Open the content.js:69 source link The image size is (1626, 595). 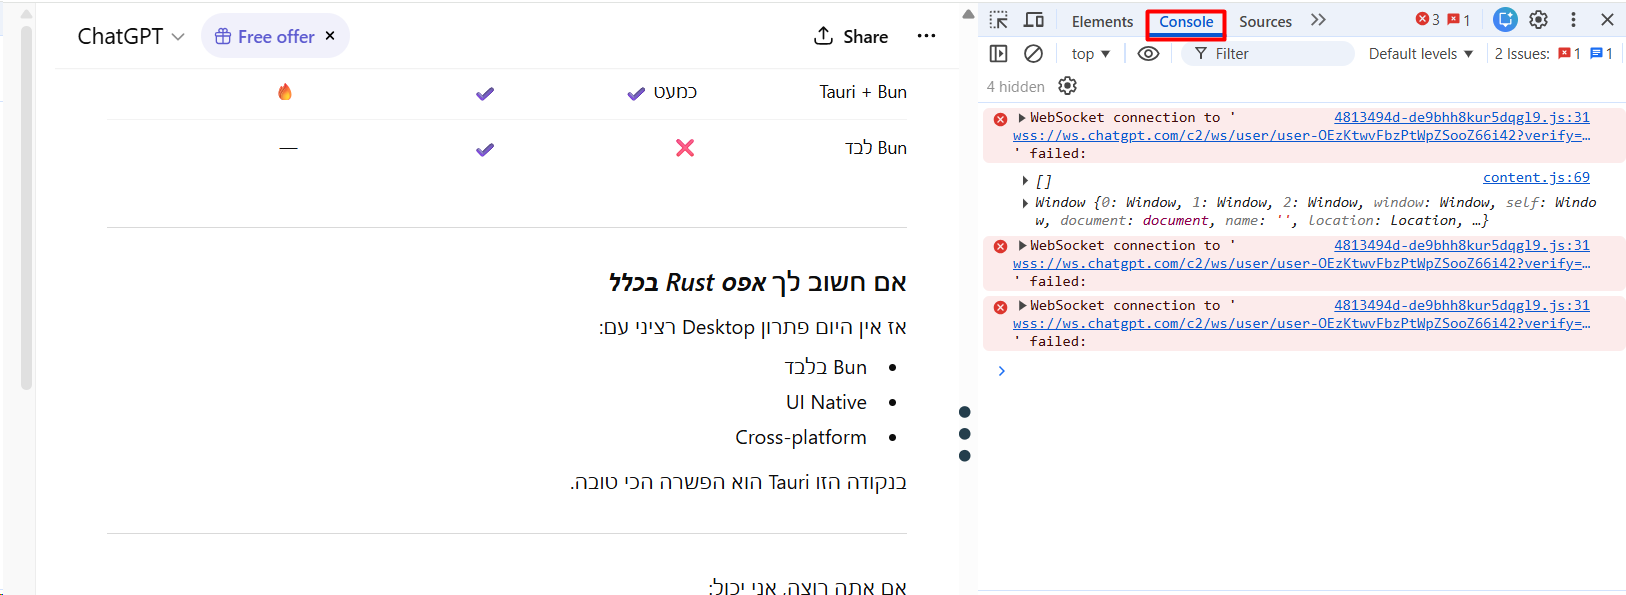[x=1535, y=178]
